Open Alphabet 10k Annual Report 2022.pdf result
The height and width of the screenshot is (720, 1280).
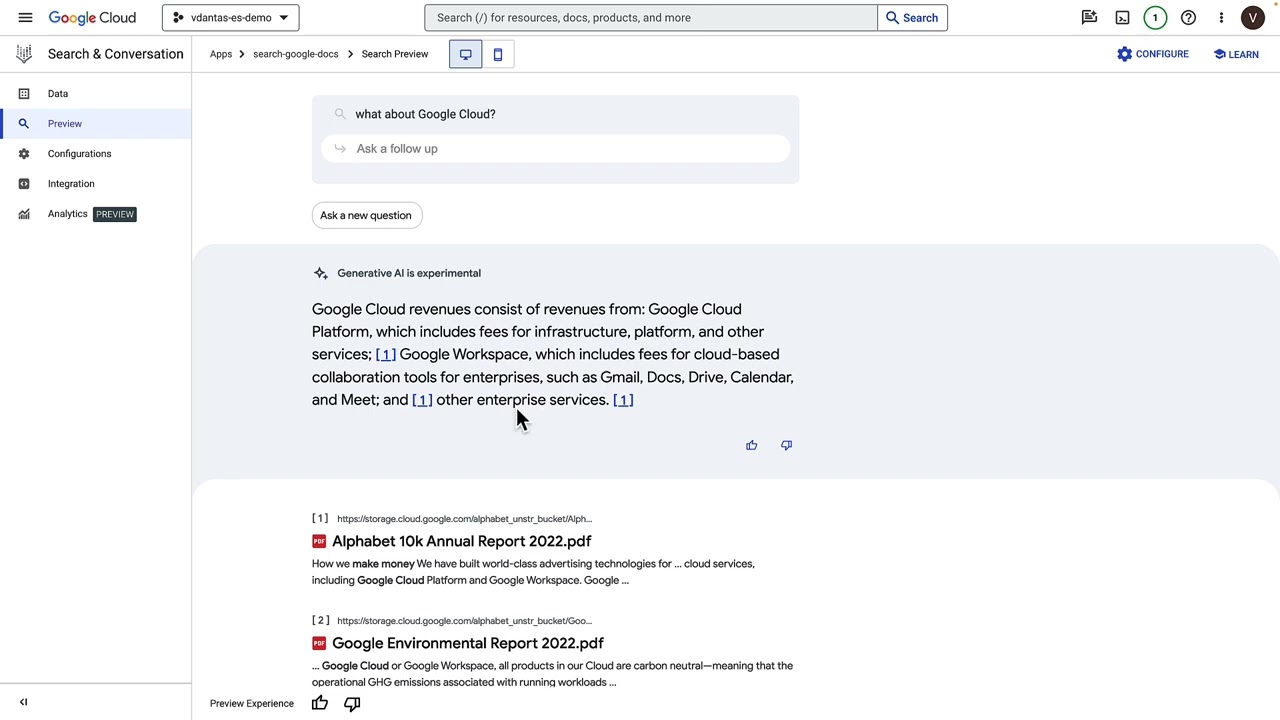[x=461, y=541]
